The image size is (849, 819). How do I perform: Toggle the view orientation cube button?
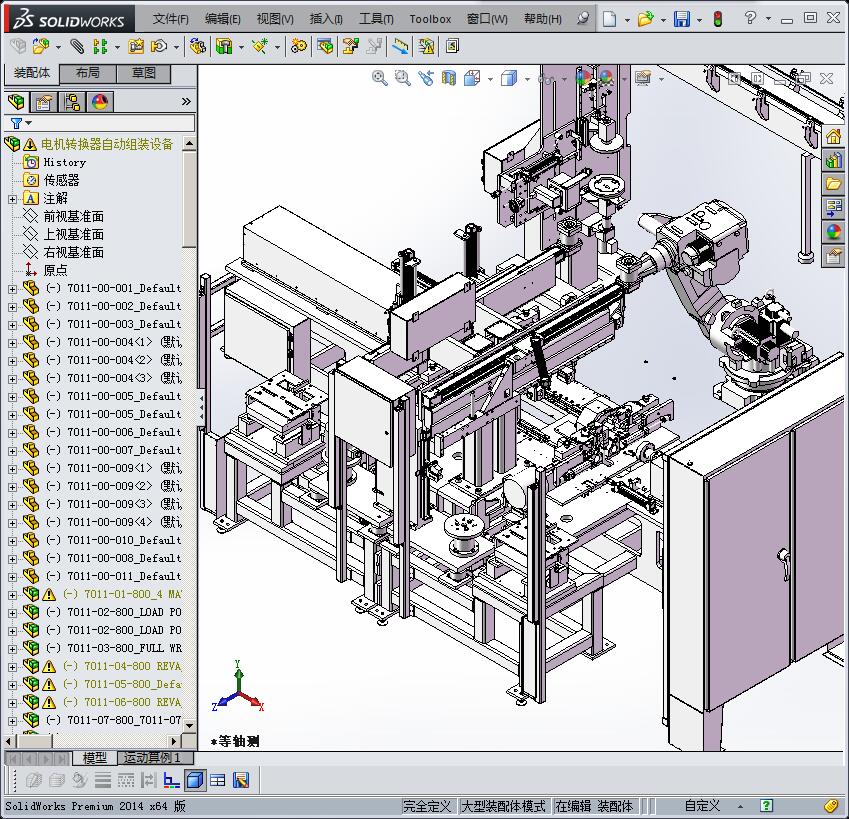469,77
